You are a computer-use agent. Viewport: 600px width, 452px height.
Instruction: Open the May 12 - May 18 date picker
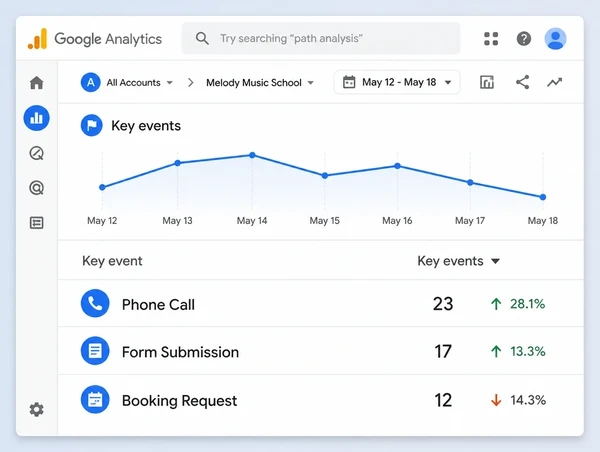tap(397, 82)
